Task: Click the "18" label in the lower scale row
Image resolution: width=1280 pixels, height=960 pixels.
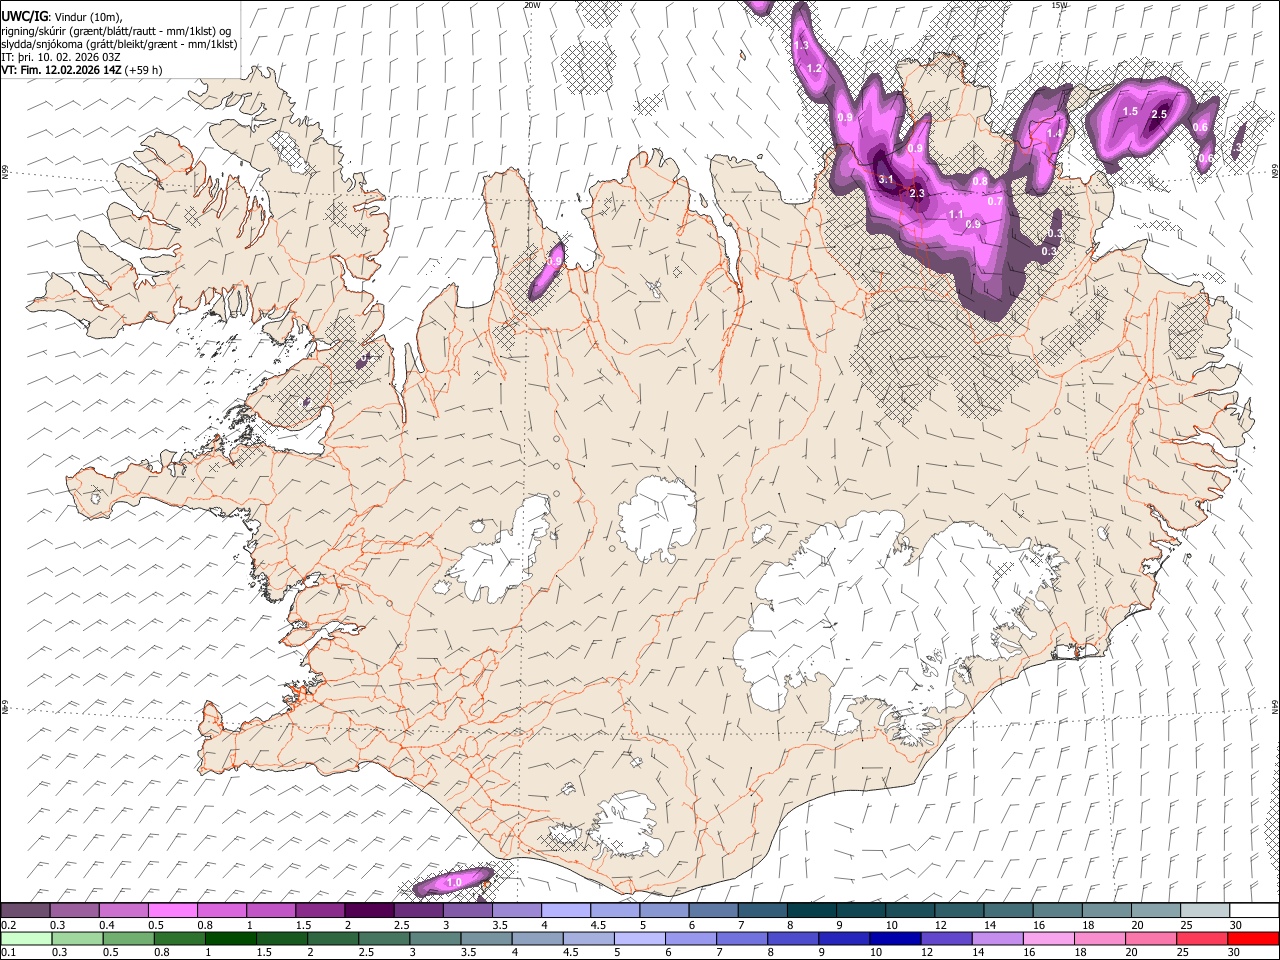Action: 1083,952
